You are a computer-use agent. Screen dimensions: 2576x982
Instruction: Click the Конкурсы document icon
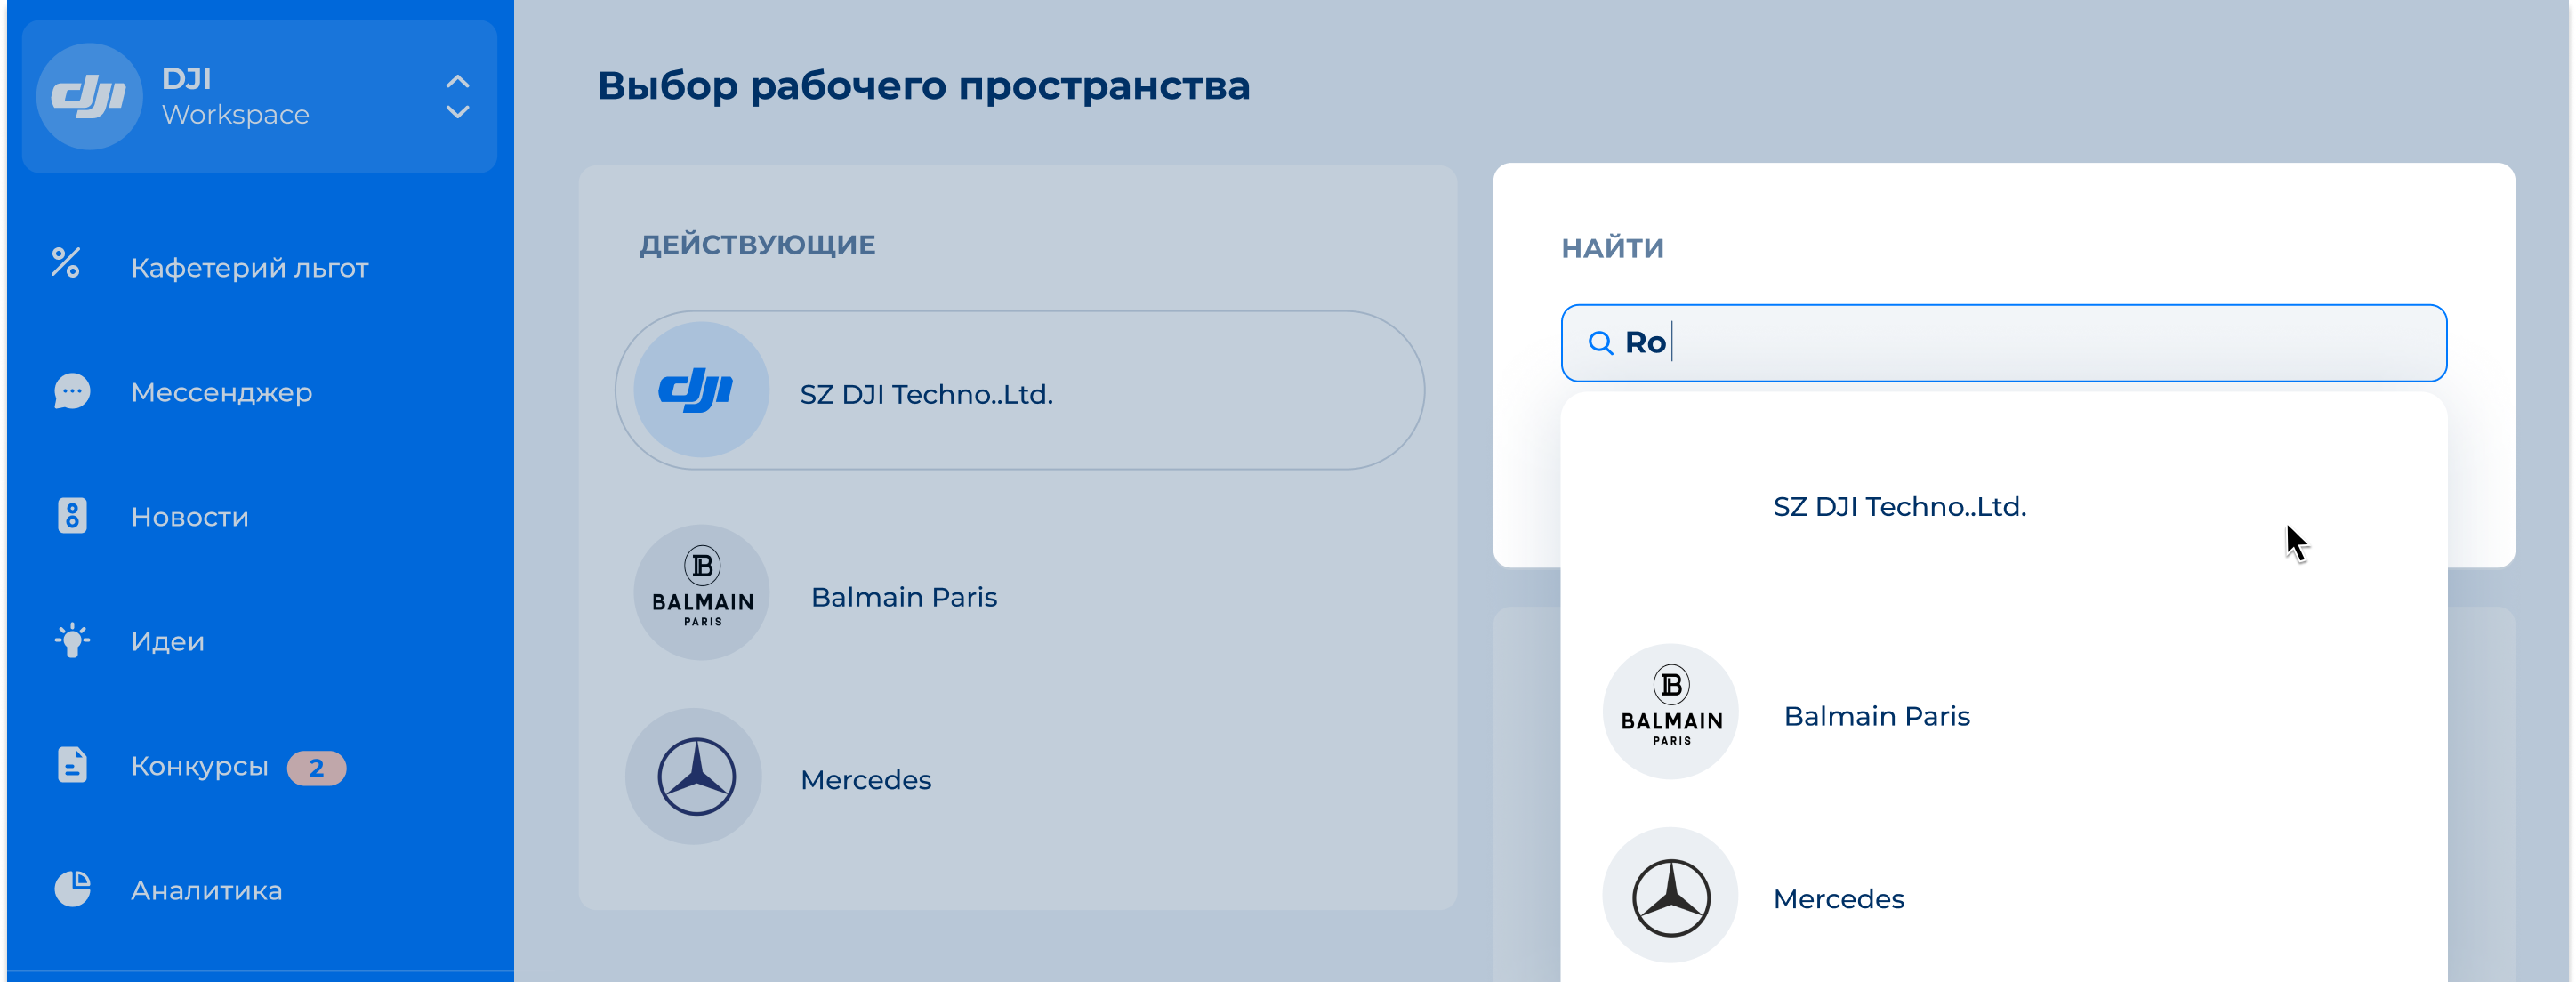pos(72,765)
